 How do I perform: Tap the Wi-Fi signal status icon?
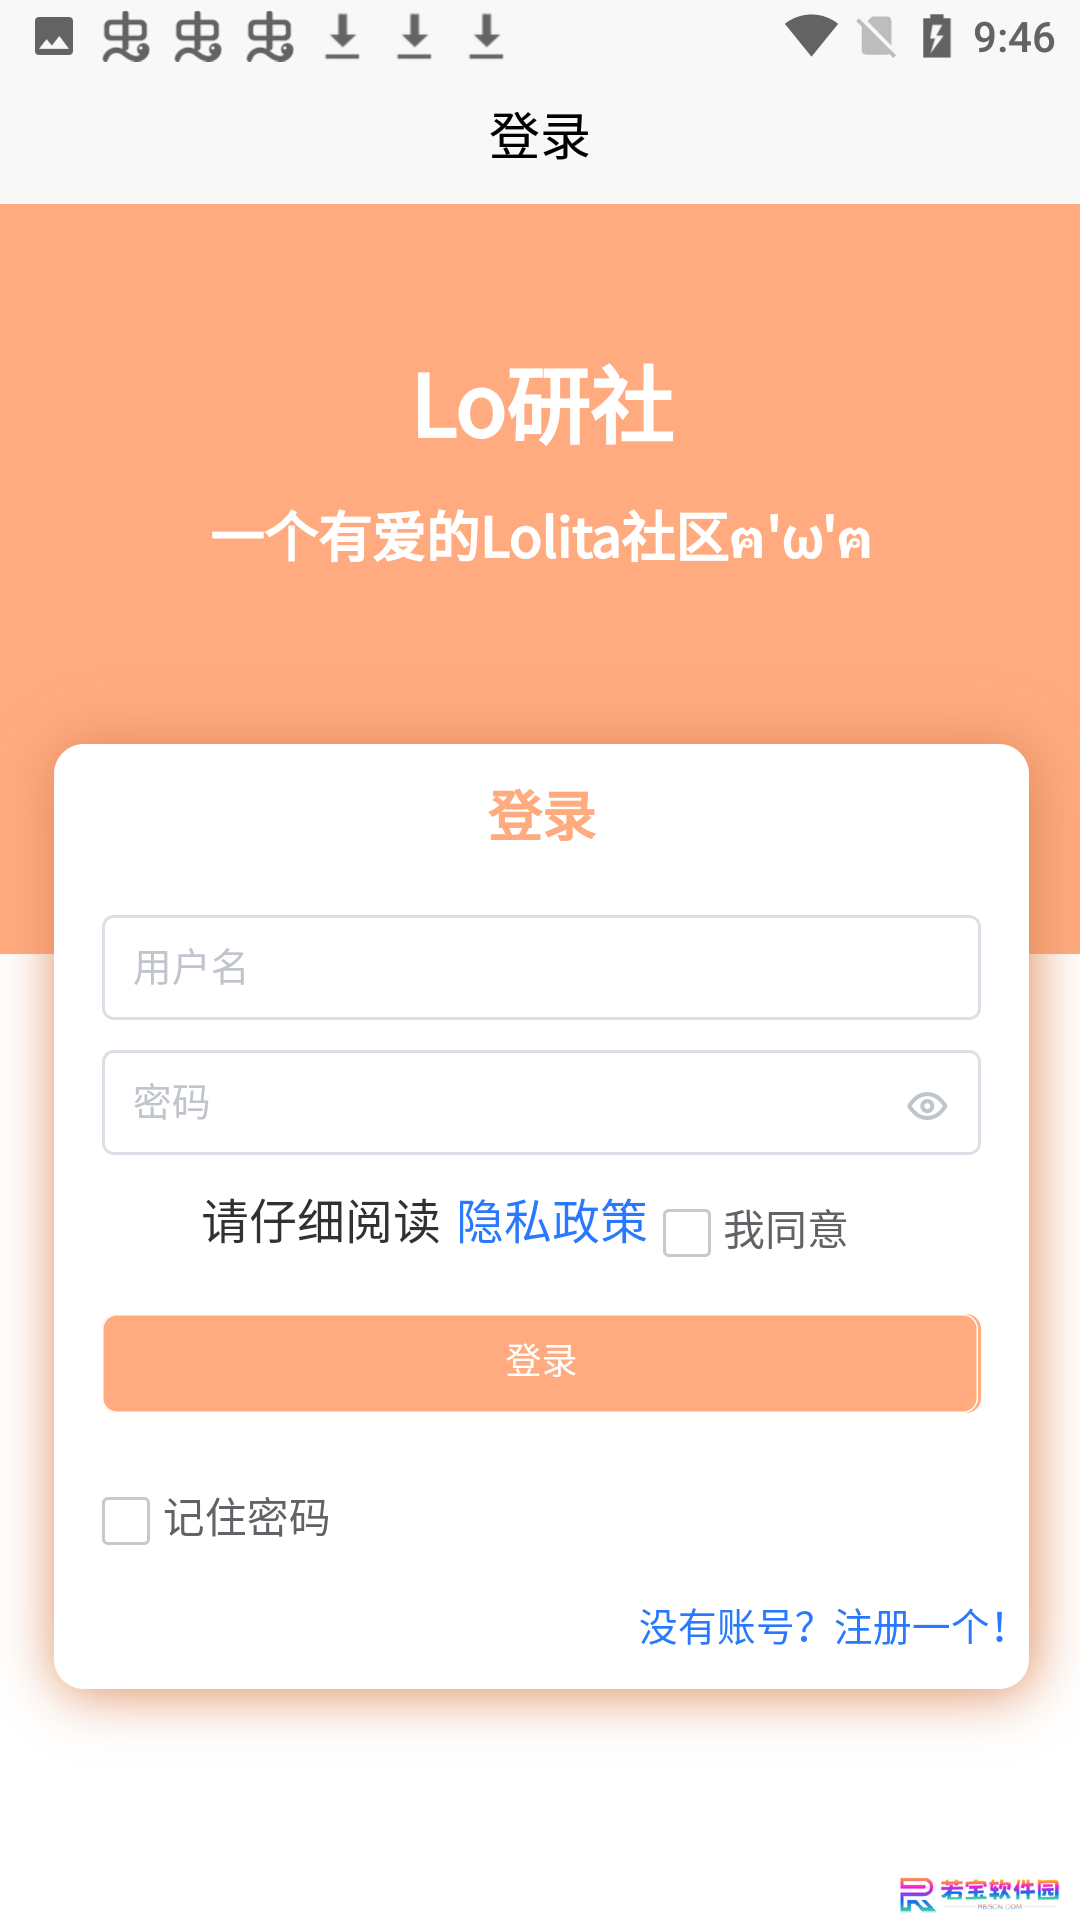coord(811,37)
